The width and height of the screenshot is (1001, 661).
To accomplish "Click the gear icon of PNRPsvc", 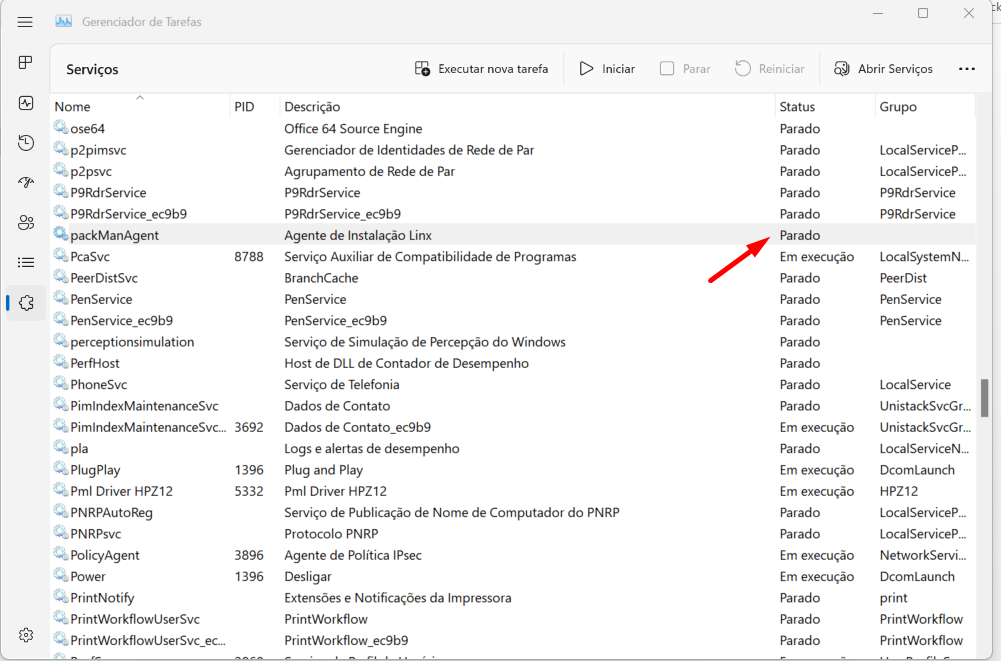I will coord(61,533).
